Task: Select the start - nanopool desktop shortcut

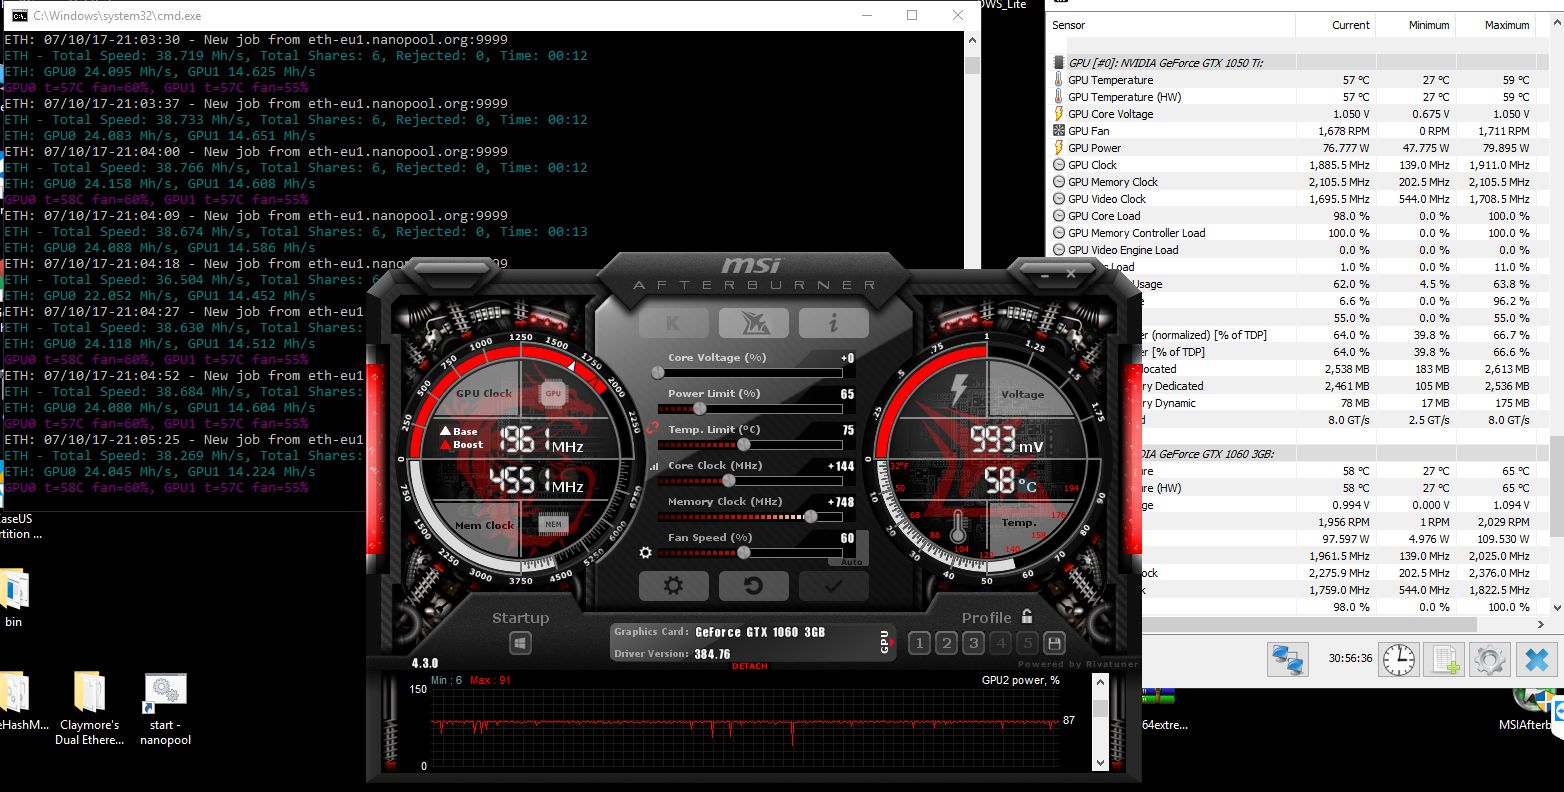Action: tap(165, 710)
